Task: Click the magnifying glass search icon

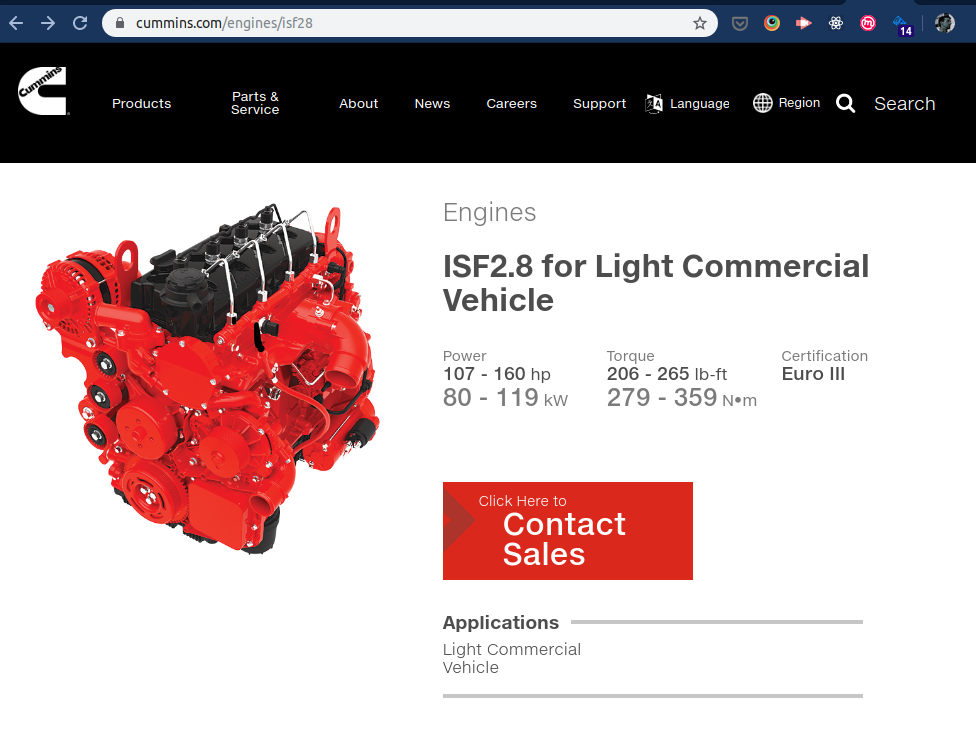Action: [845, 103]
